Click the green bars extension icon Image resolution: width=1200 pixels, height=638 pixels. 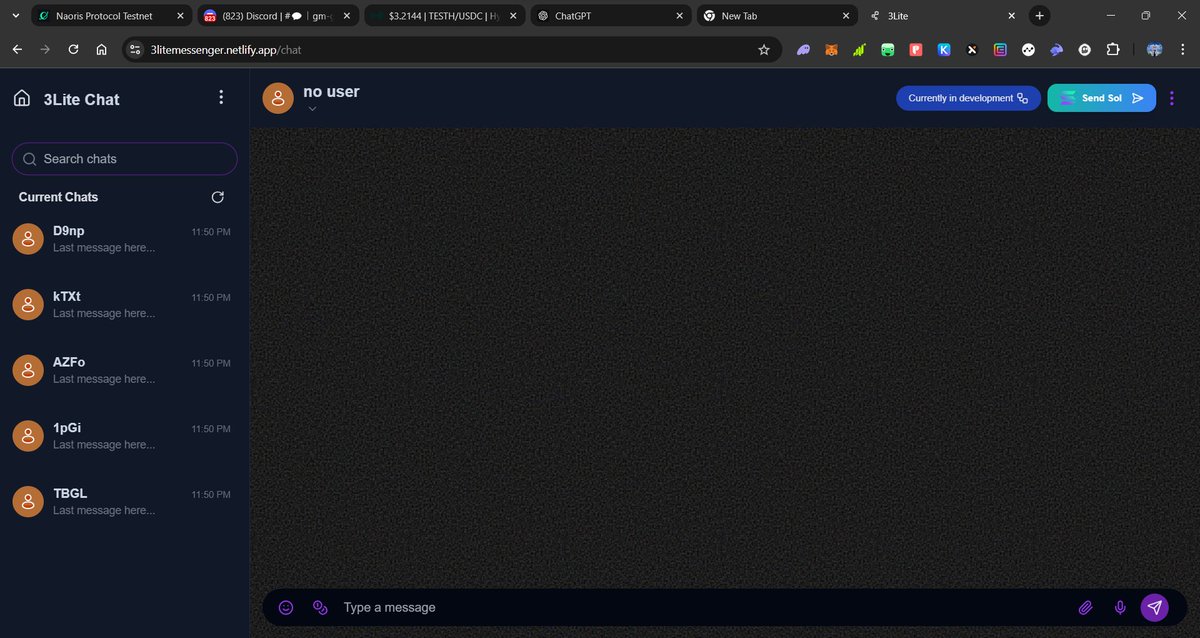(859, 50)
